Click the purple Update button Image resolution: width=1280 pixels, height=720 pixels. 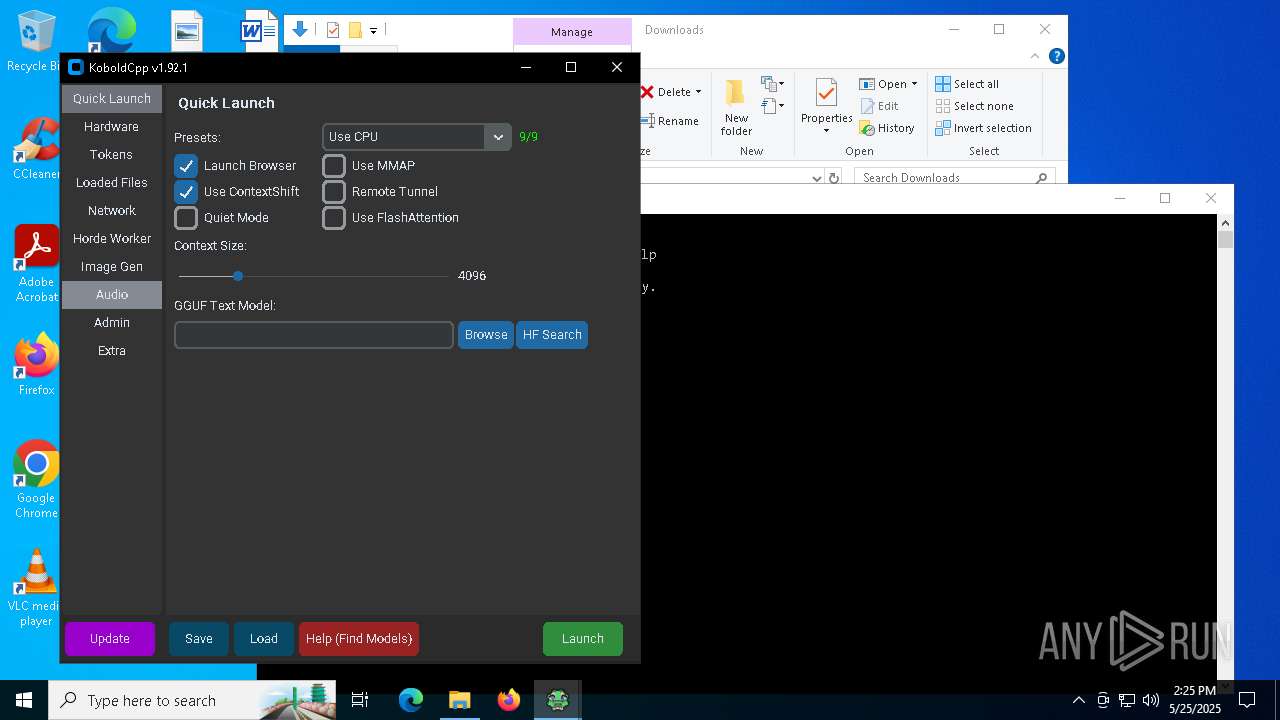[110, 639]
